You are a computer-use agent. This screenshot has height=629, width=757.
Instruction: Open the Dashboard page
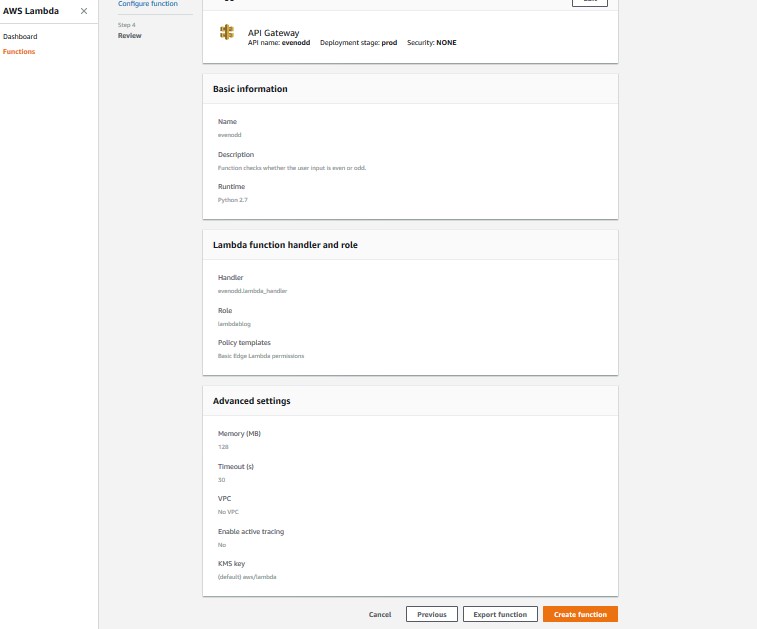(x=20, y=37)
